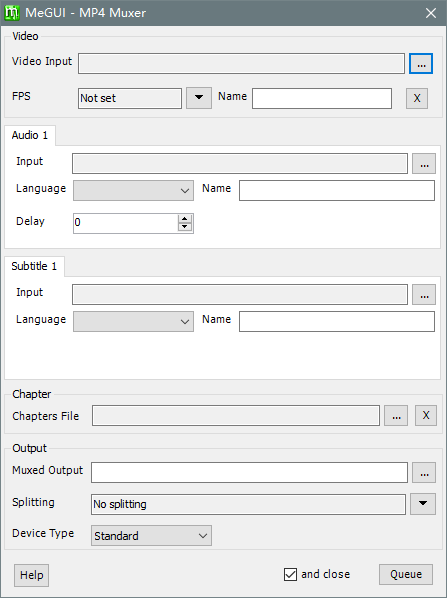Image resolution: width=447 pixels, height=598 pixels.
Task: Select the Subtitle 1 tab
Action: (34, 266)
